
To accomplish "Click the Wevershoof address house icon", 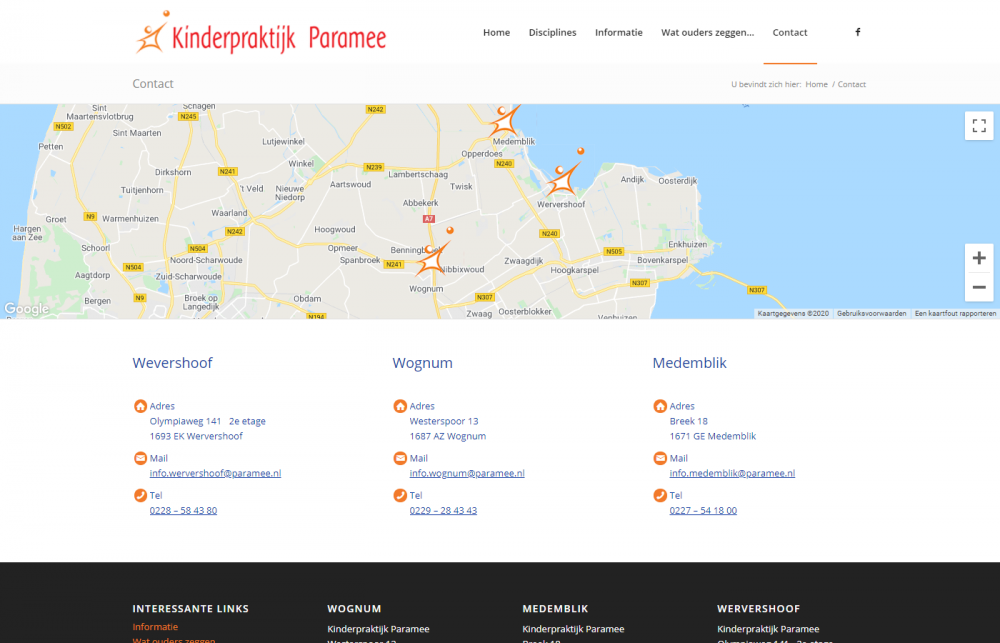I will click(140, 406).
